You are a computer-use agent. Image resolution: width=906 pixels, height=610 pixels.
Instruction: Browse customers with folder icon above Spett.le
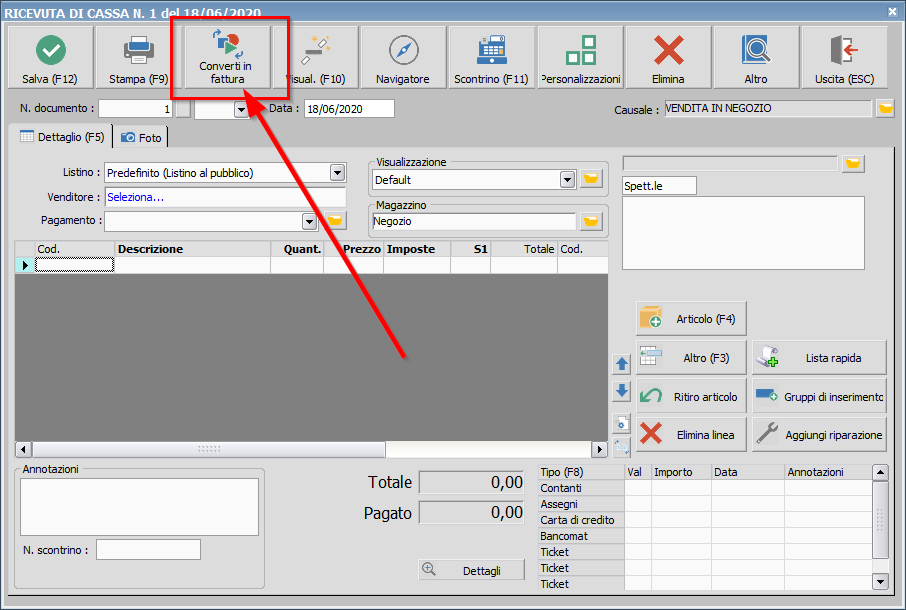click(853, 163)
